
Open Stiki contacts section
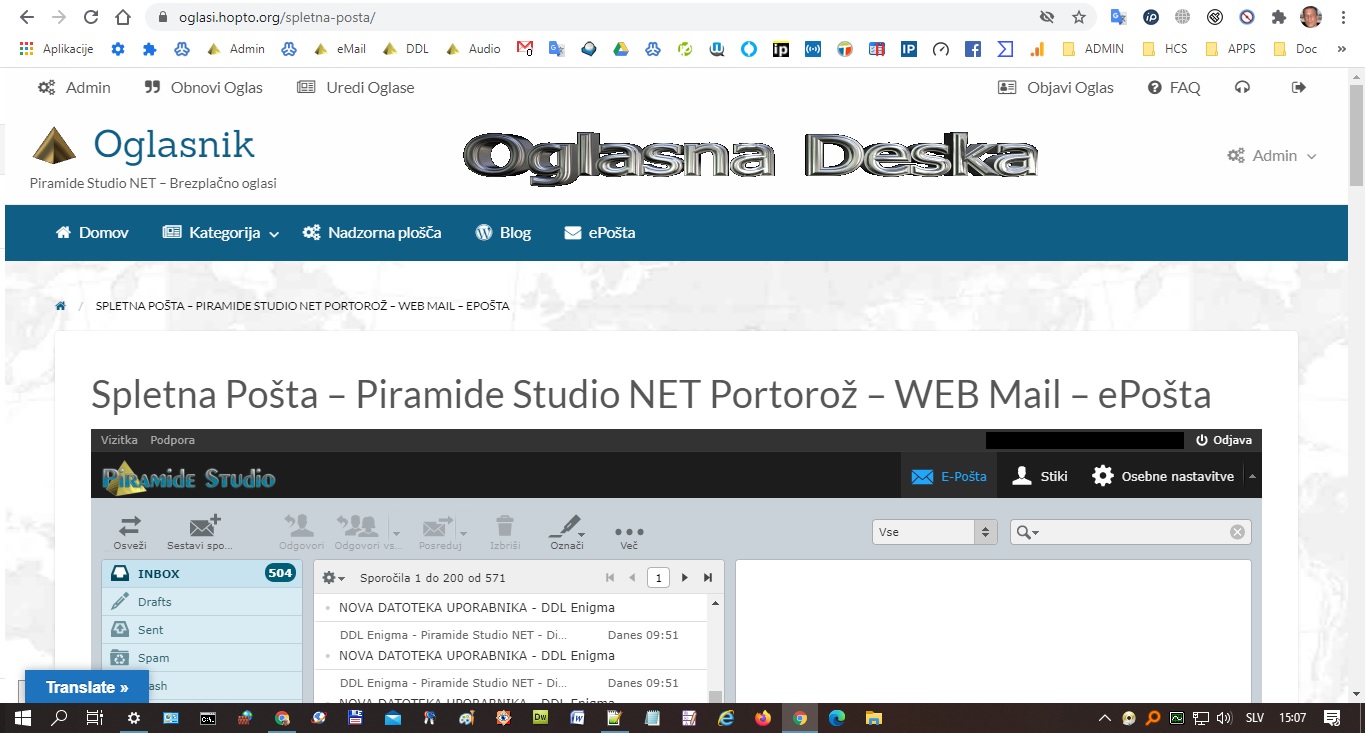point(1040,477)
